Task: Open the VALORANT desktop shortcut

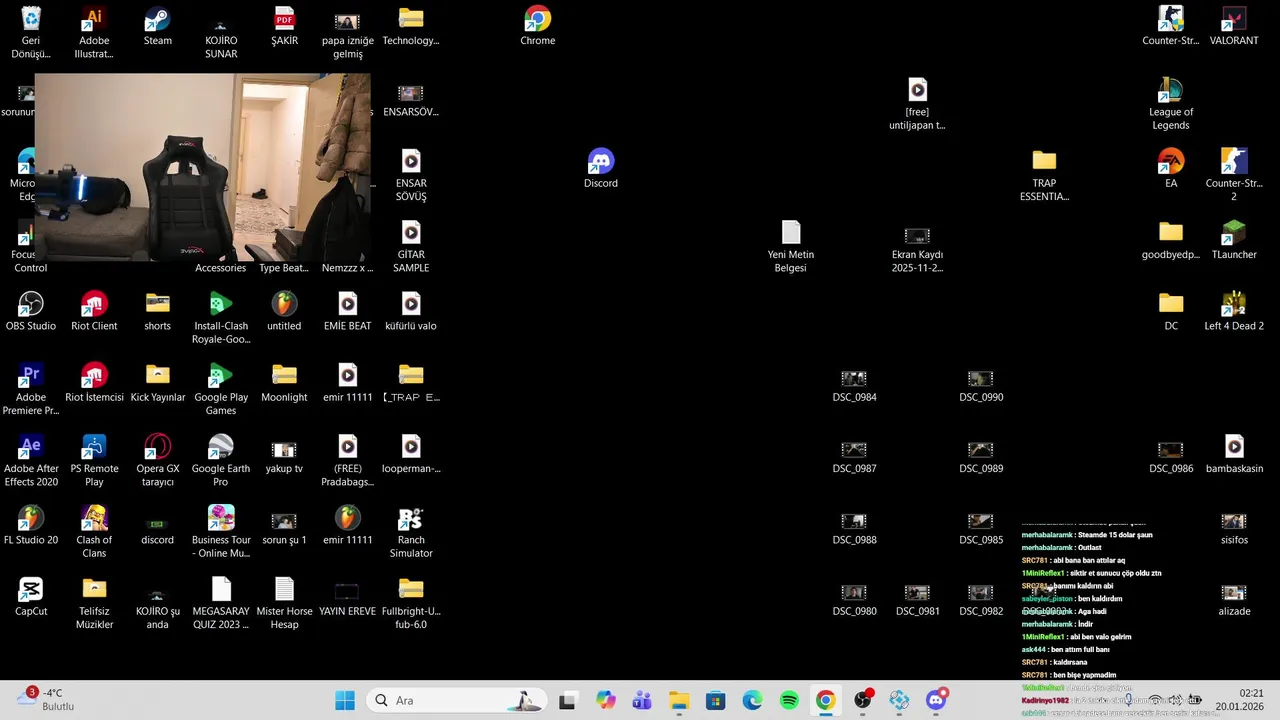Action: tap(1234, 26)
